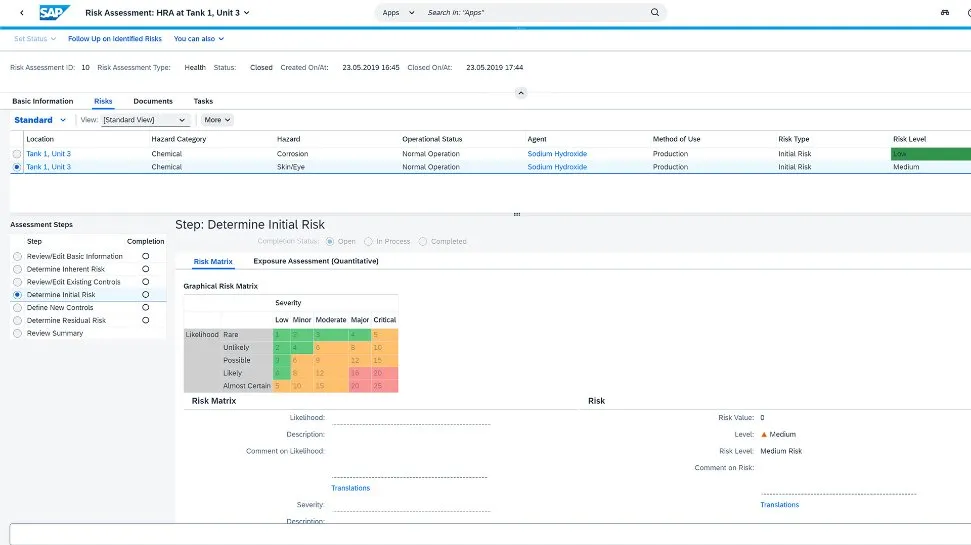Click the orange warning triangle beside Medium
The image size is (971, 545).
pyautogui.click(x=764, y=435)
